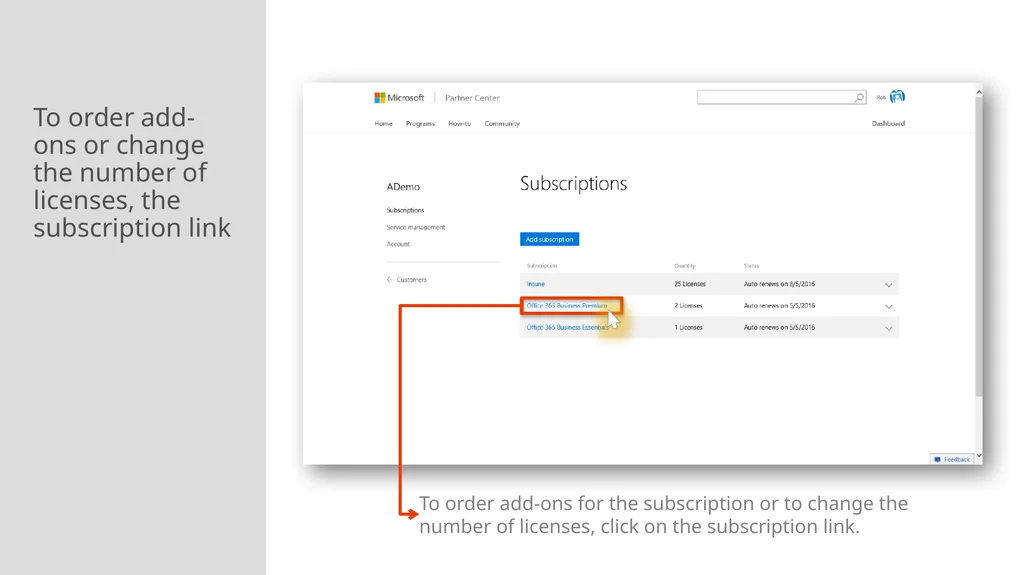The height and width of the screenshot is (575, 1024).
Task: Open the user profile avatar icon
Action: click(897, 97)
